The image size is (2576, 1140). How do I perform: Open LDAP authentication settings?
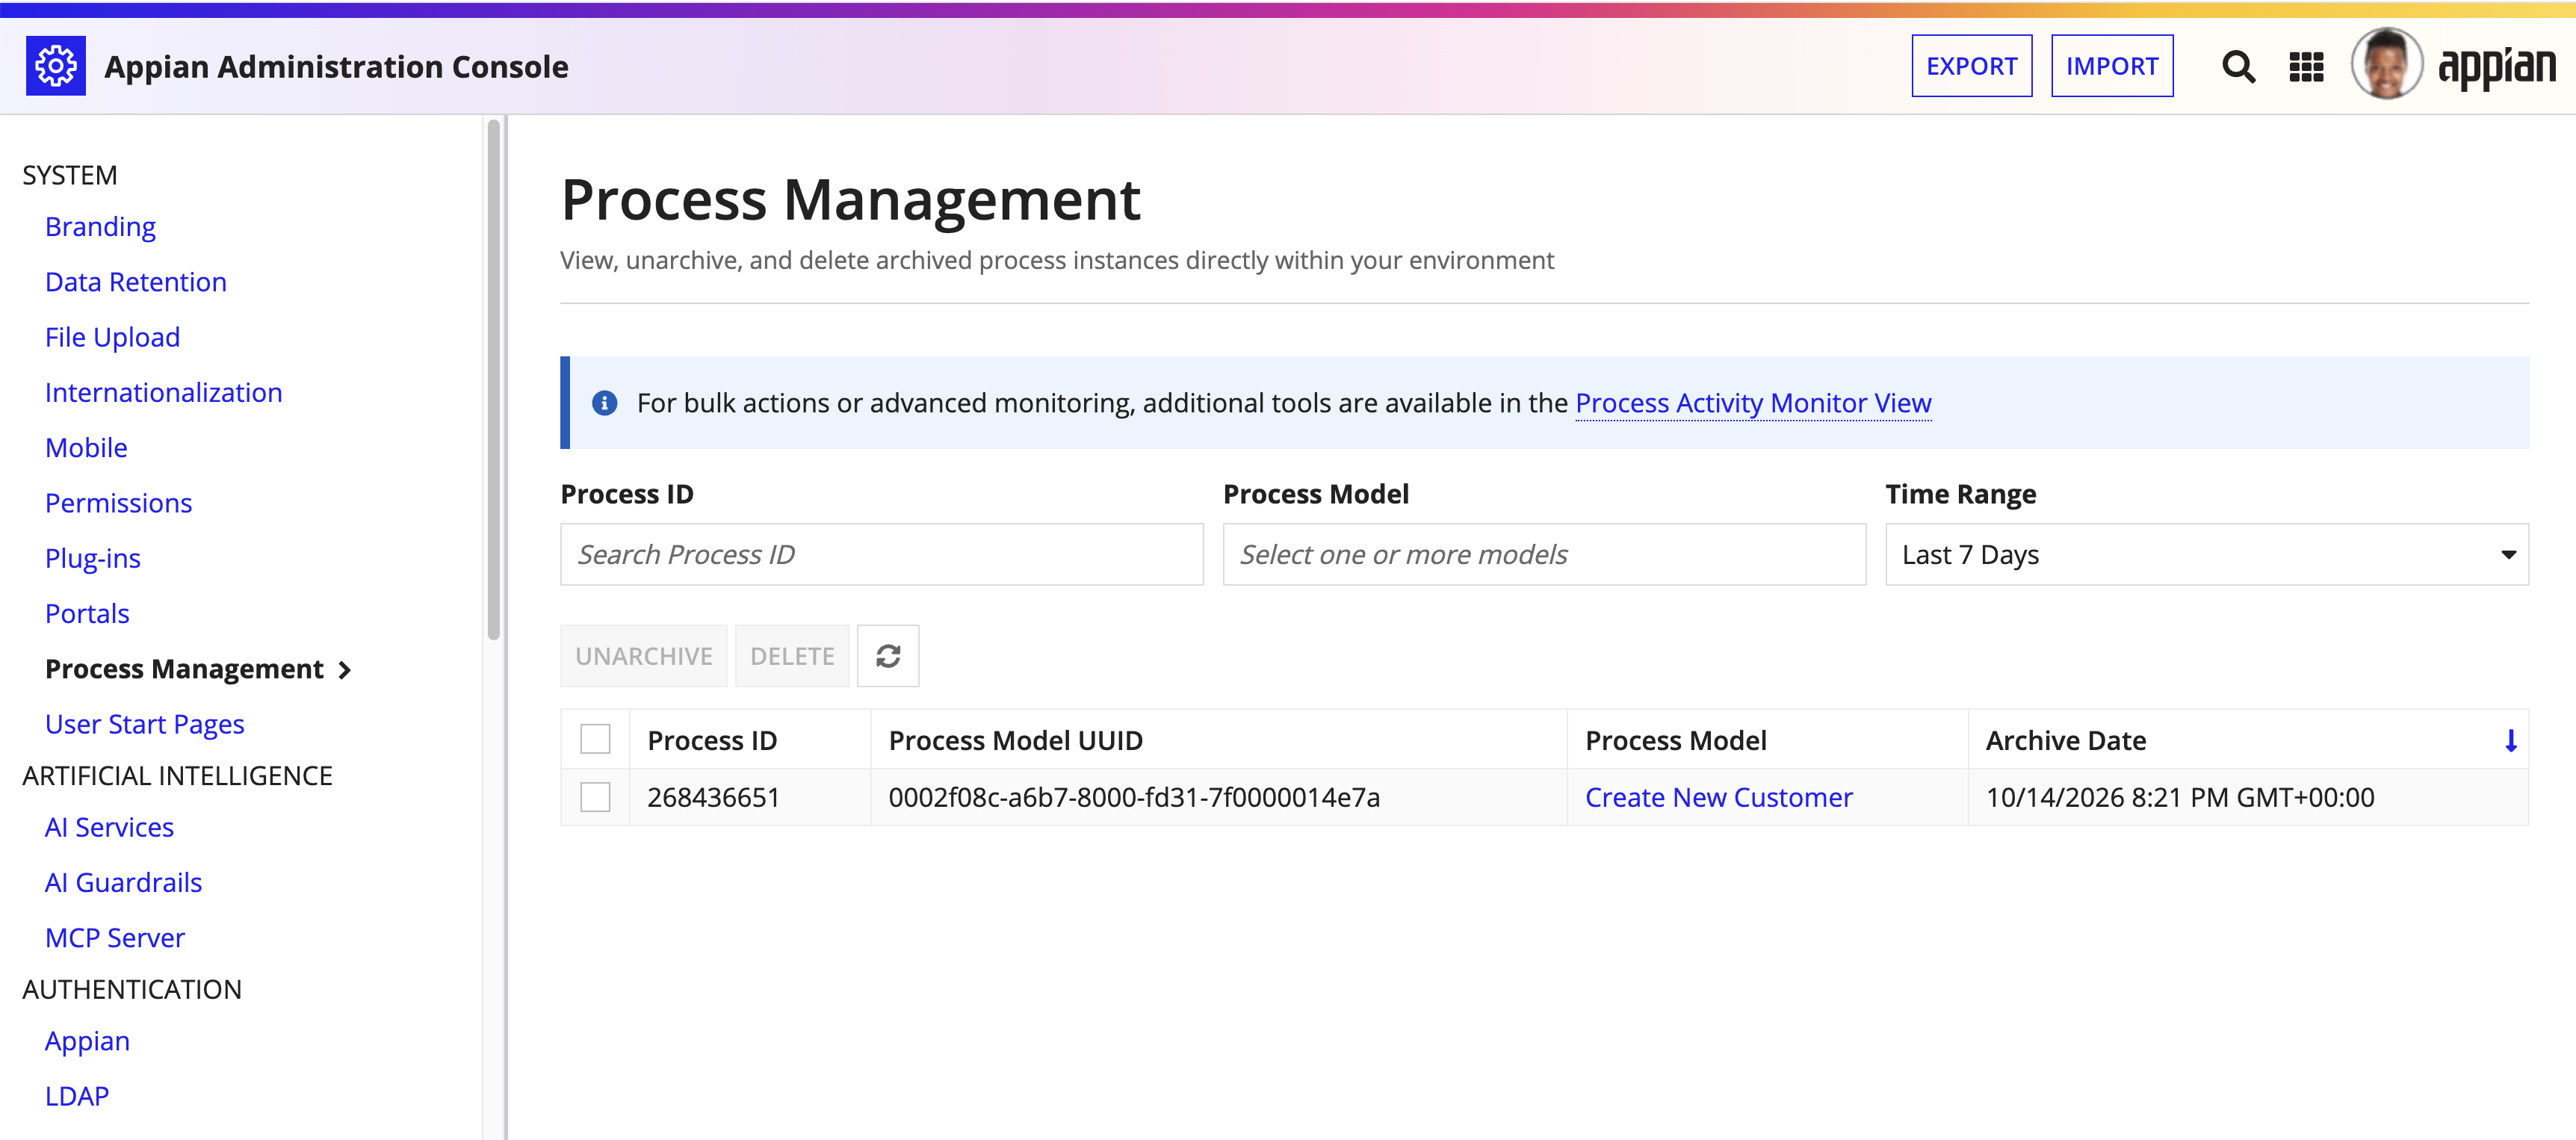coord(77,1097)
